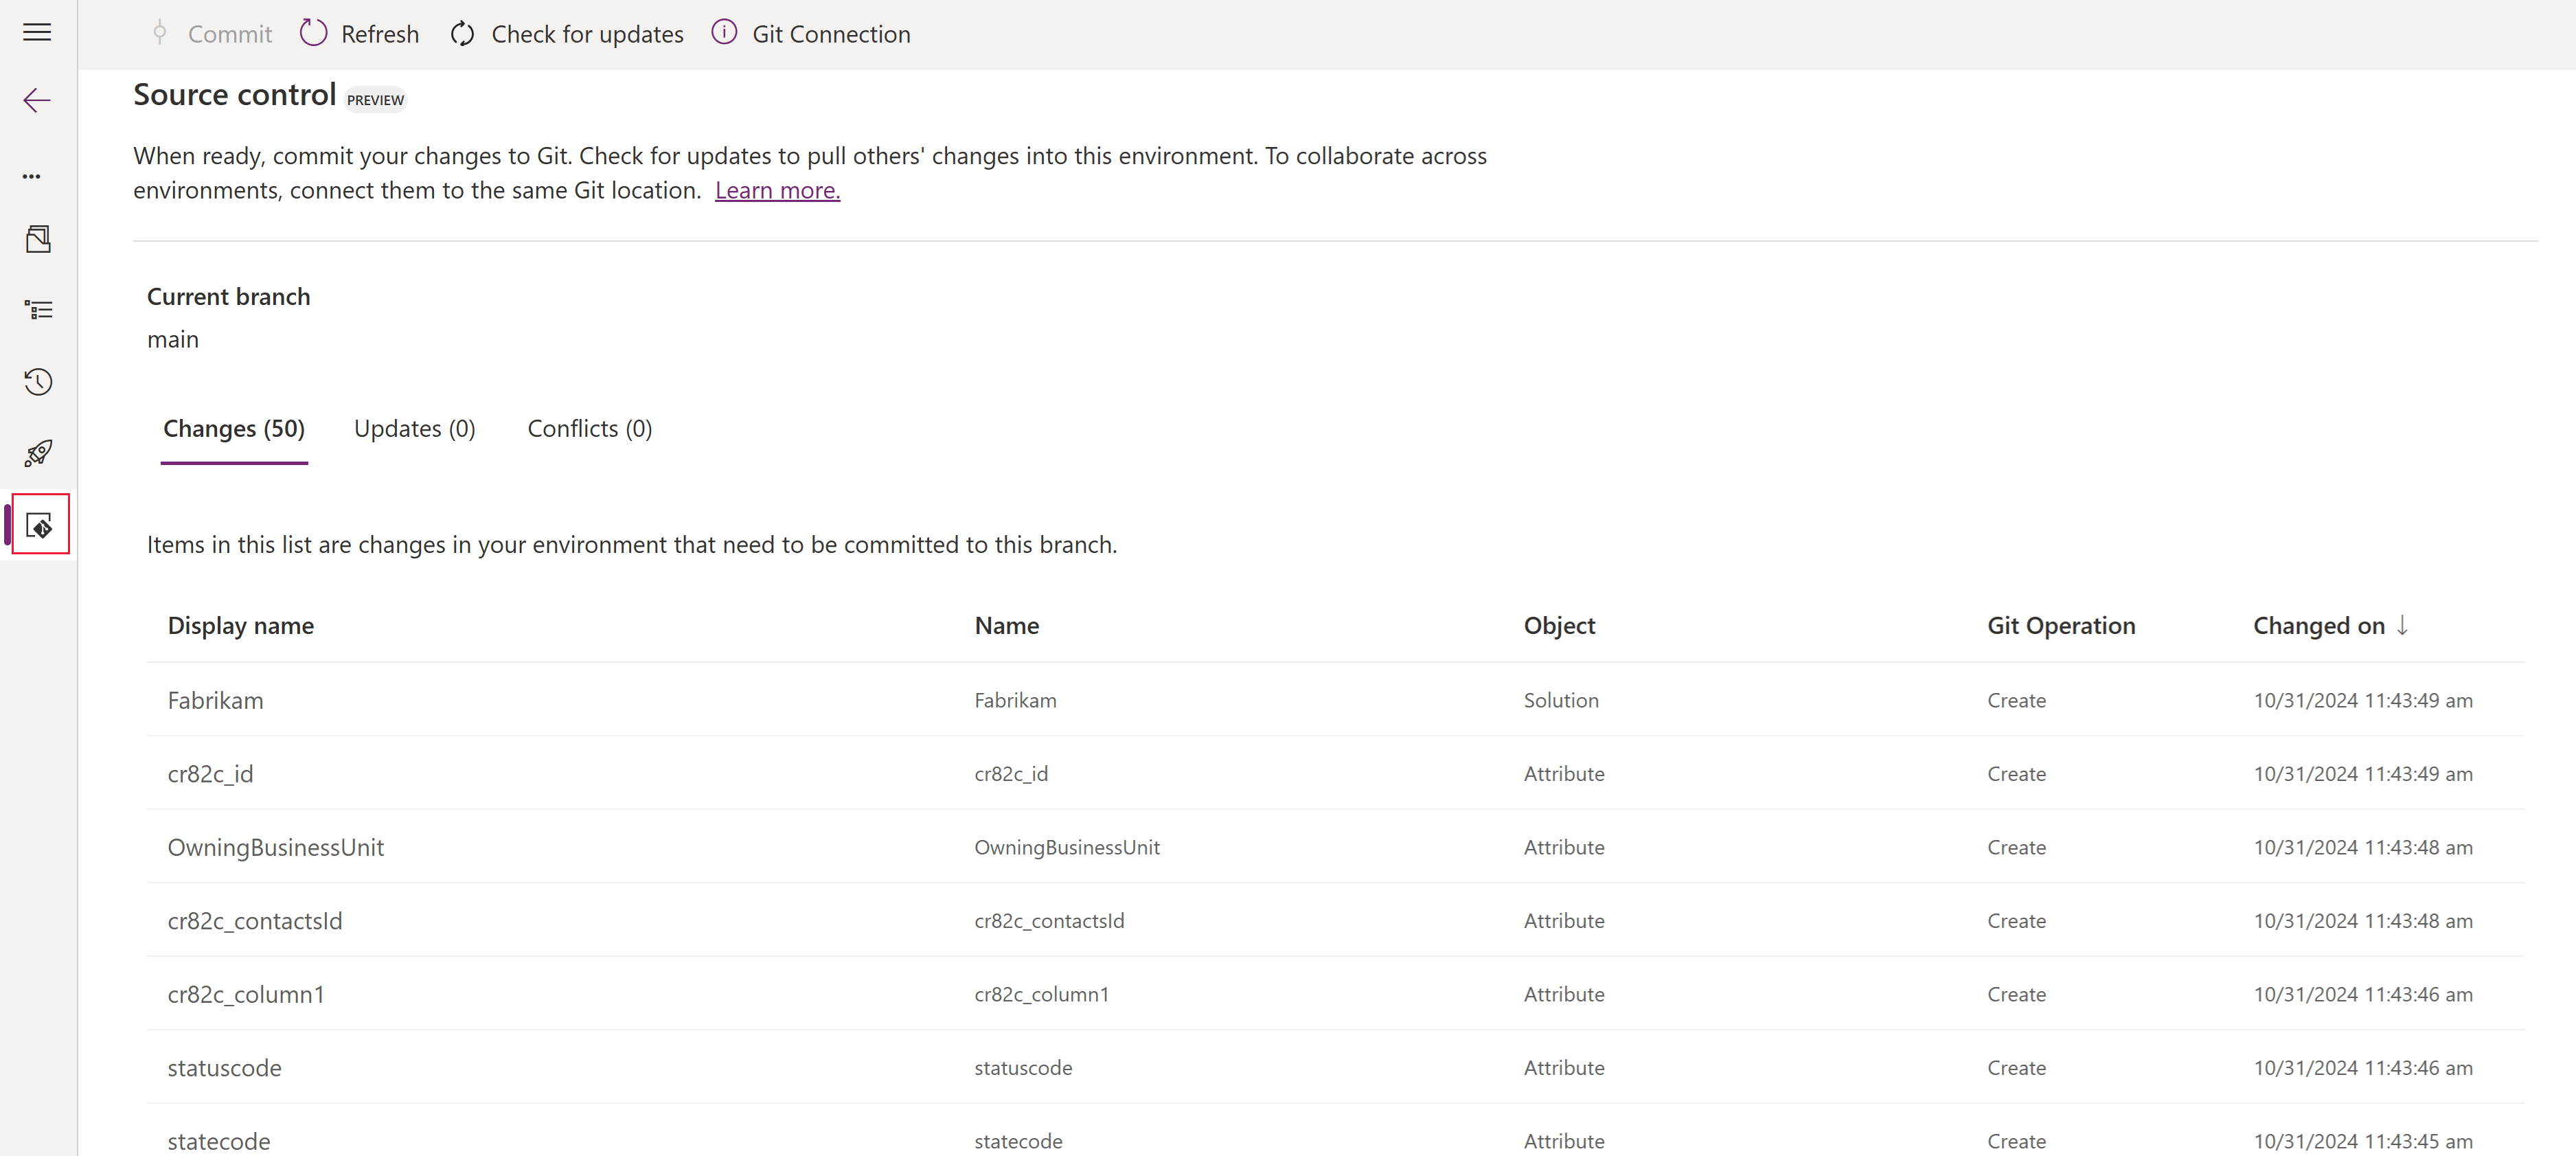Viewport: 2576px width, 1156px height.
Task: Sort by Git Operation column header
Action: point(2060,626)
